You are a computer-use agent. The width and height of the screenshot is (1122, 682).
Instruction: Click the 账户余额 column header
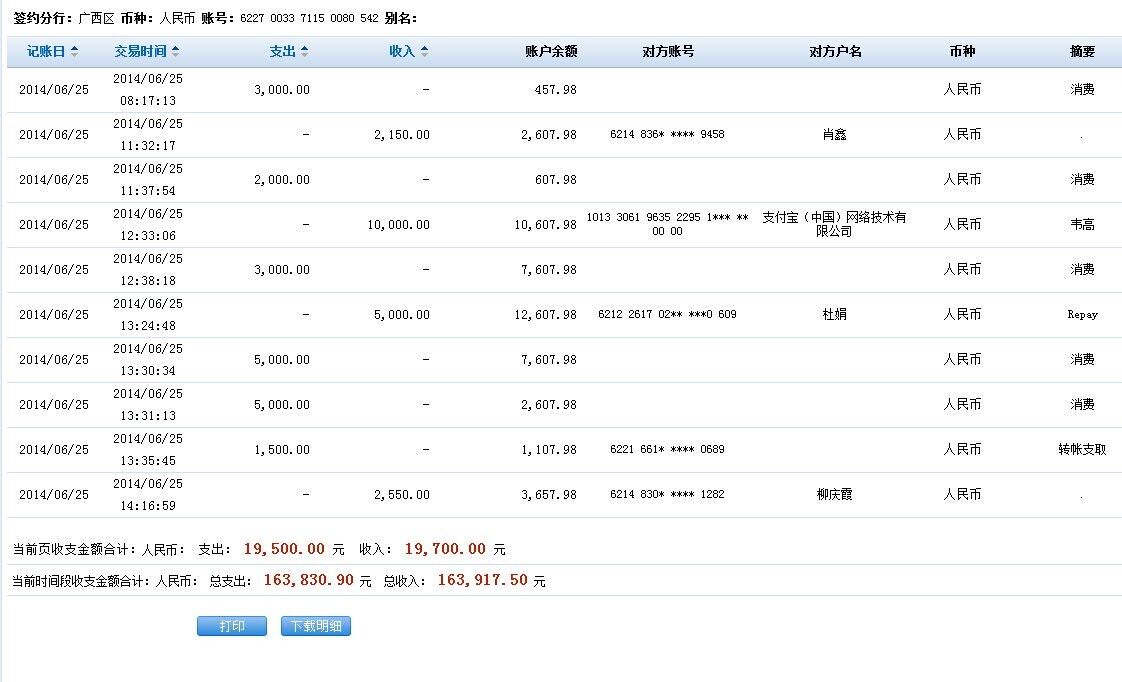pyautogui.click(x=551, y=51)
